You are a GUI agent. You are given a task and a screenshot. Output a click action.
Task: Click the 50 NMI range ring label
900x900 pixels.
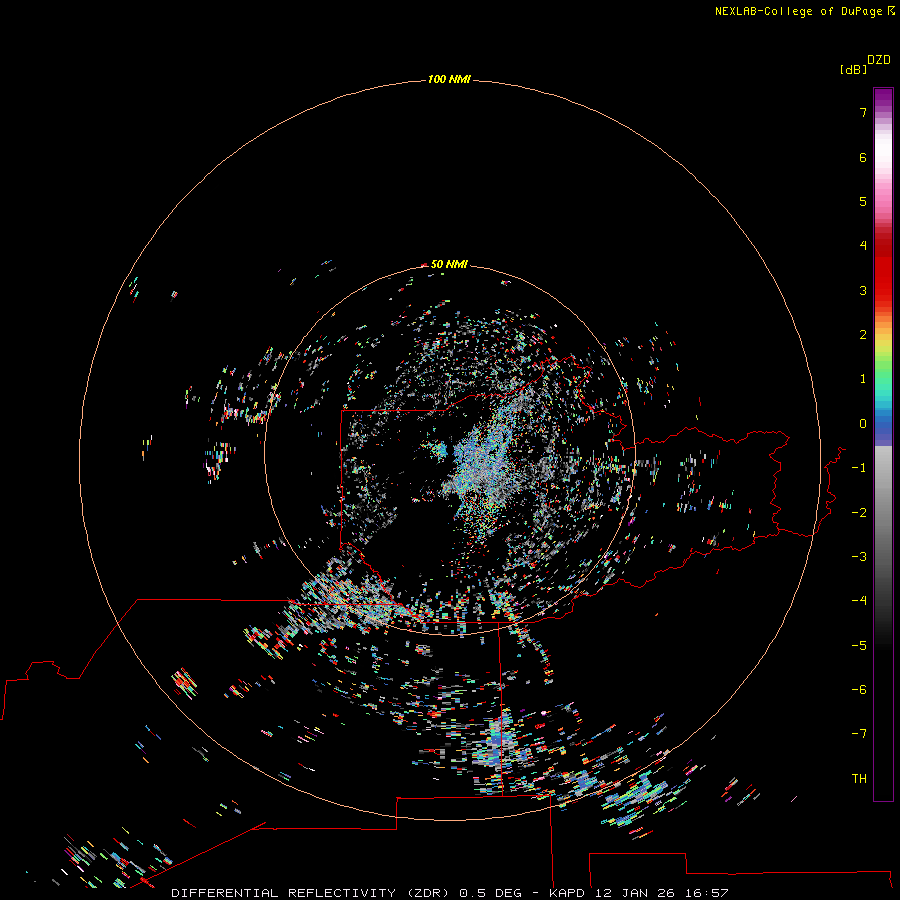pyautogui.click(x=449, y=264)
